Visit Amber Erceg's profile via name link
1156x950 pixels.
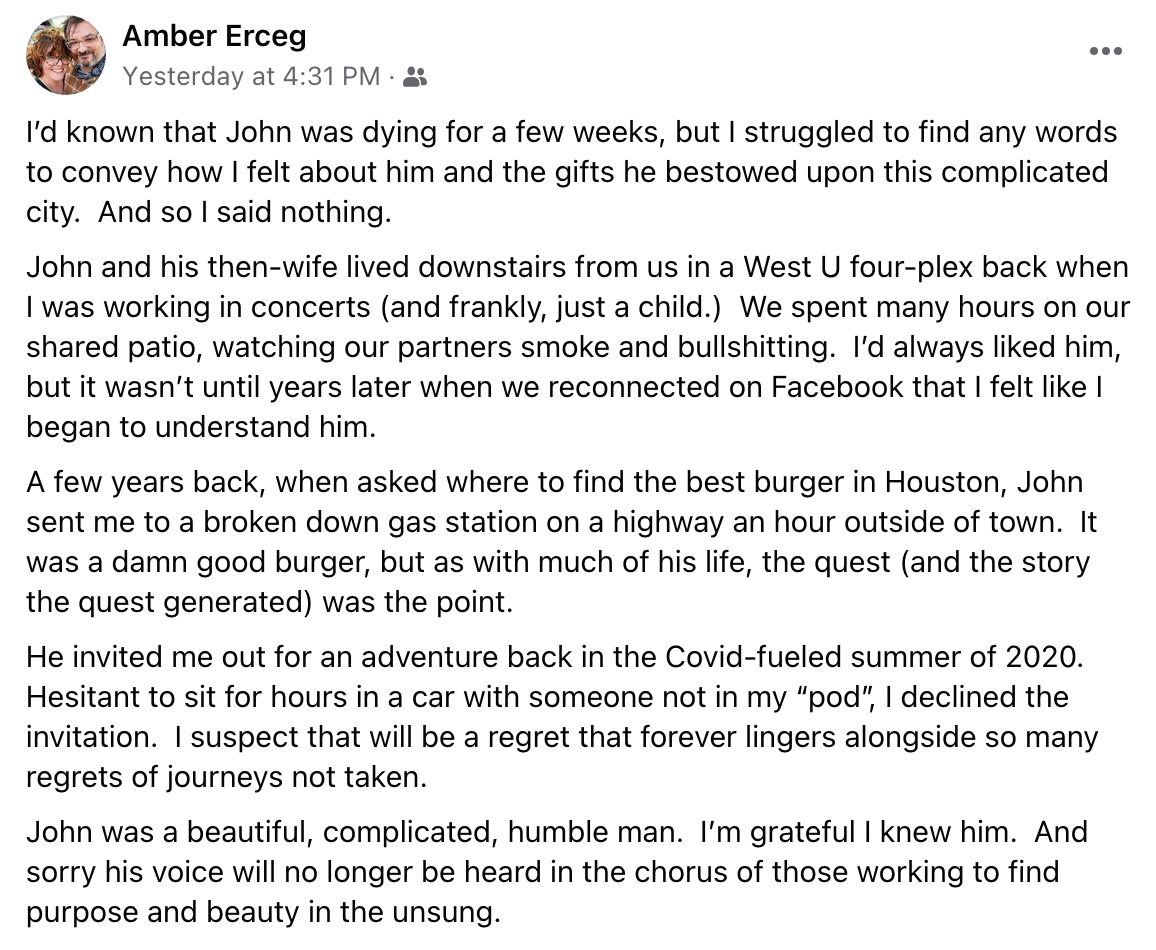pos(214,35)
